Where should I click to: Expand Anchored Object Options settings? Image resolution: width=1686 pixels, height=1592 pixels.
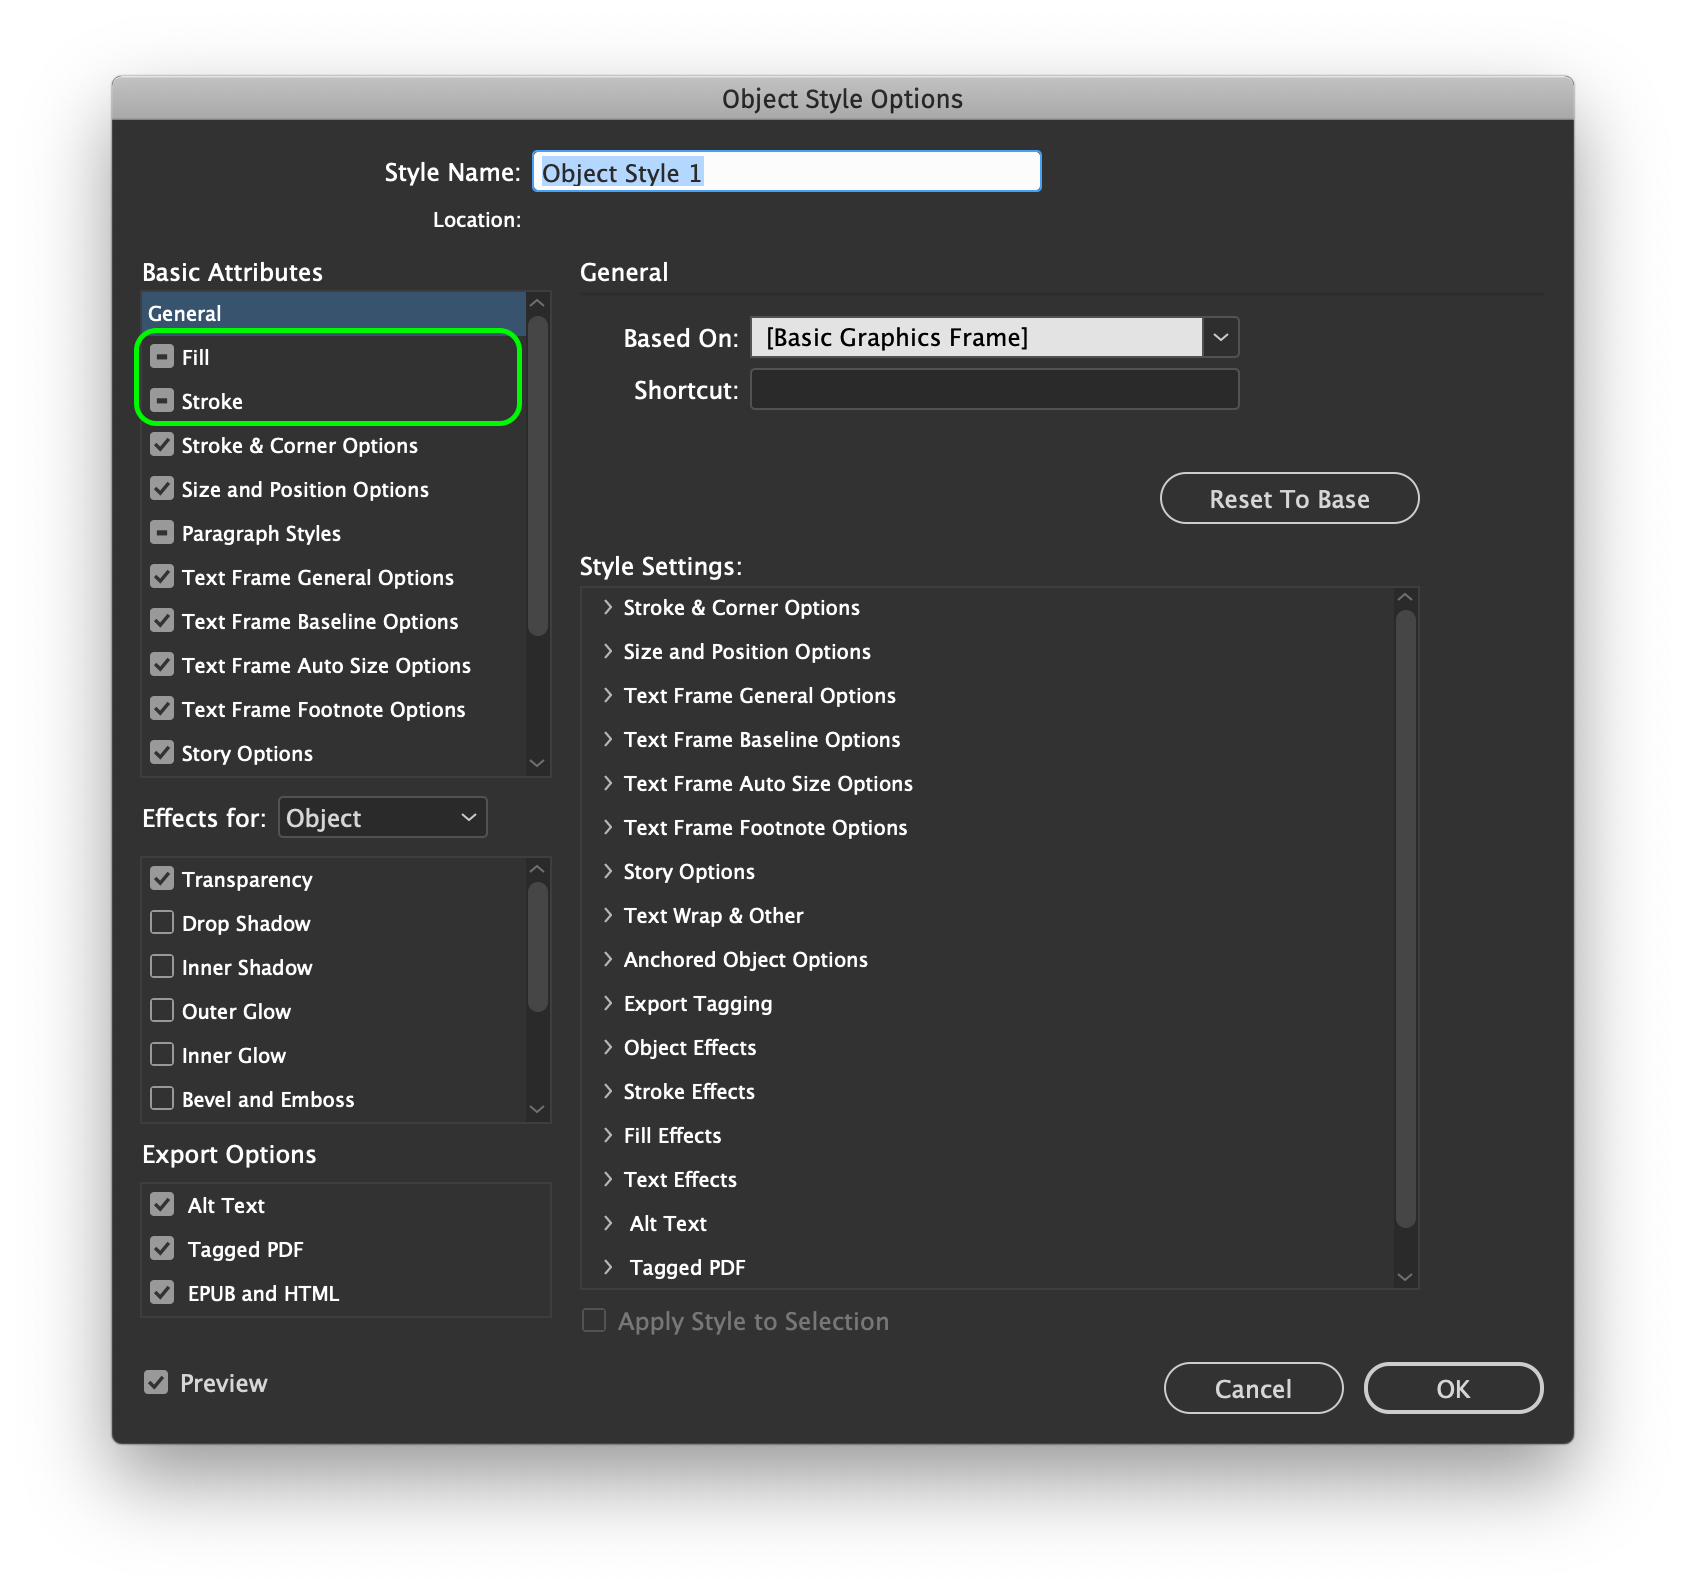coord(607,959)
